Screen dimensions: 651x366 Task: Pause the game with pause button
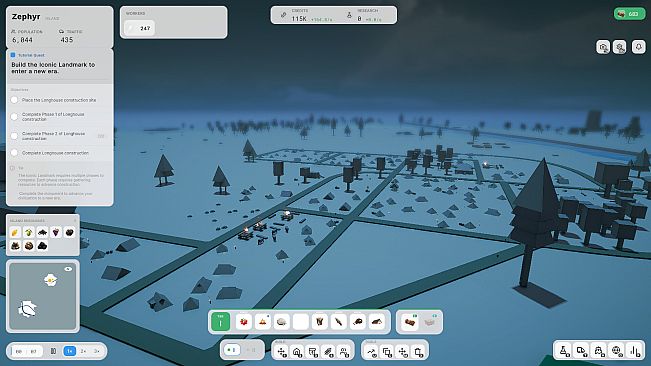(x=53, y=351)
